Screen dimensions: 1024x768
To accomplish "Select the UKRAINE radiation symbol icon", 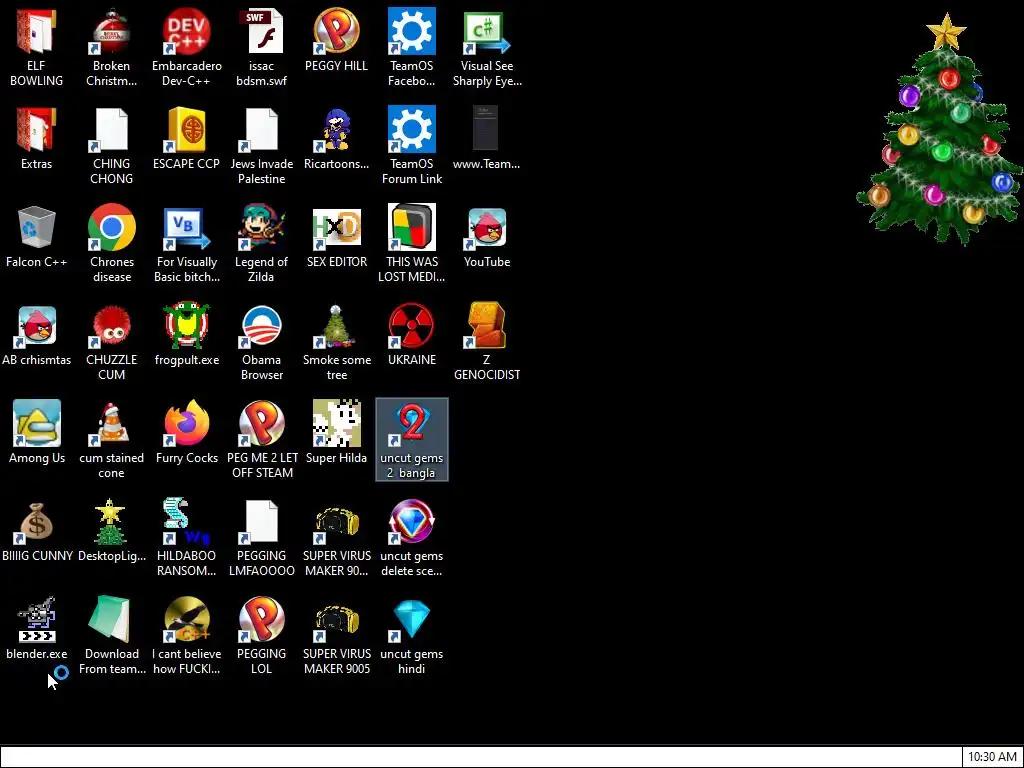I will [x=411, y=326].
